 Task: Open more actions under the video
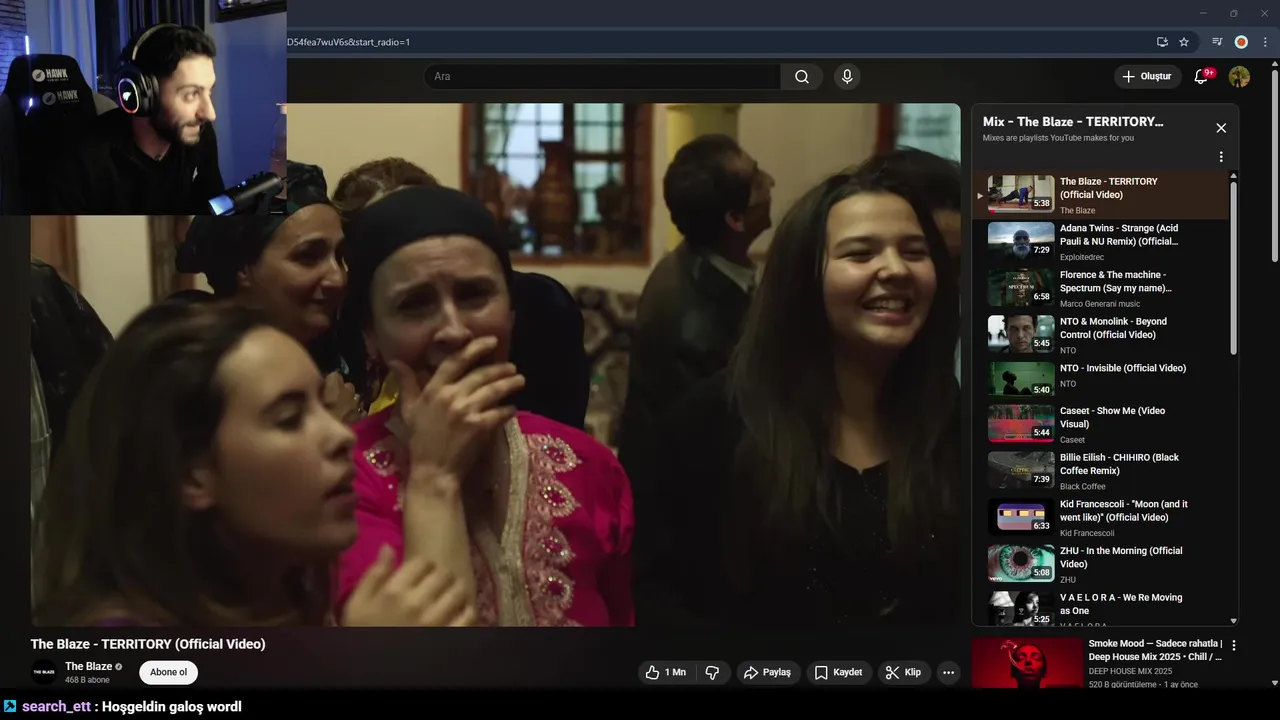pyautogui.click(x=948, y=673)
